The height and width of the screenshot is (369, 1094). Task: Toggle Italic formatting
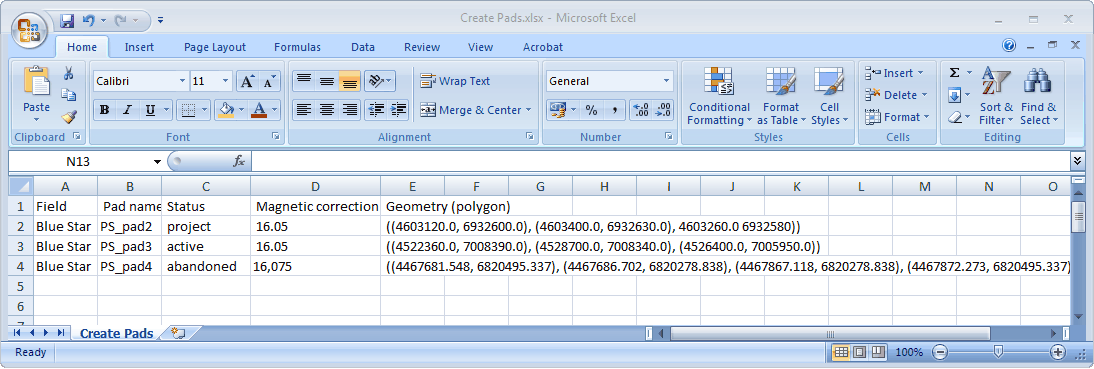tap(127, 110)
